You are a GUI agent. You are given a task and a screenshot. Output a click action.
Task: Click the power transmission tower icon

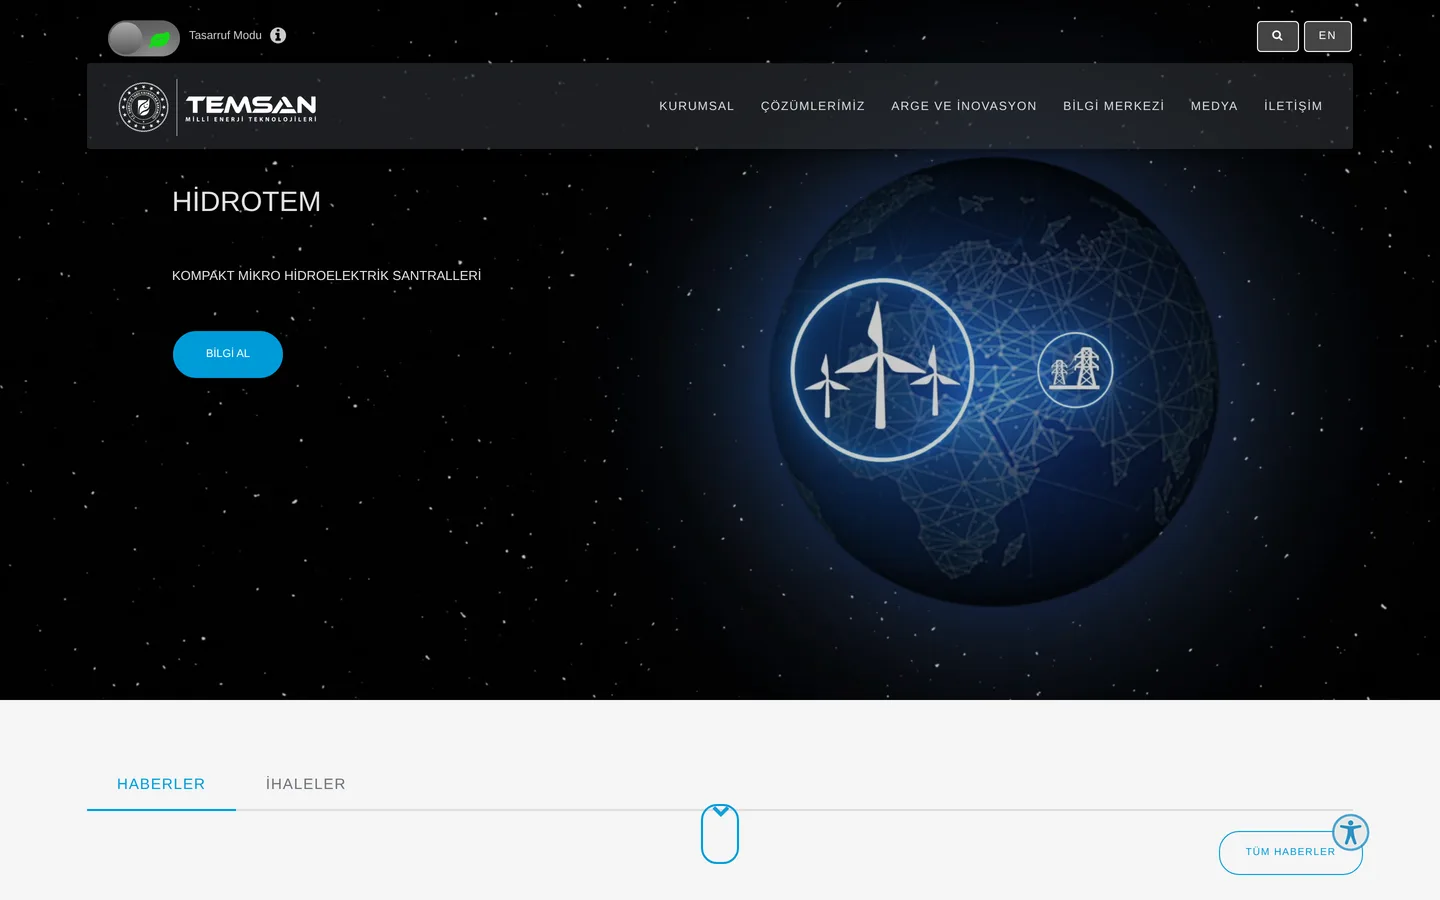(x=1075, y=370)
